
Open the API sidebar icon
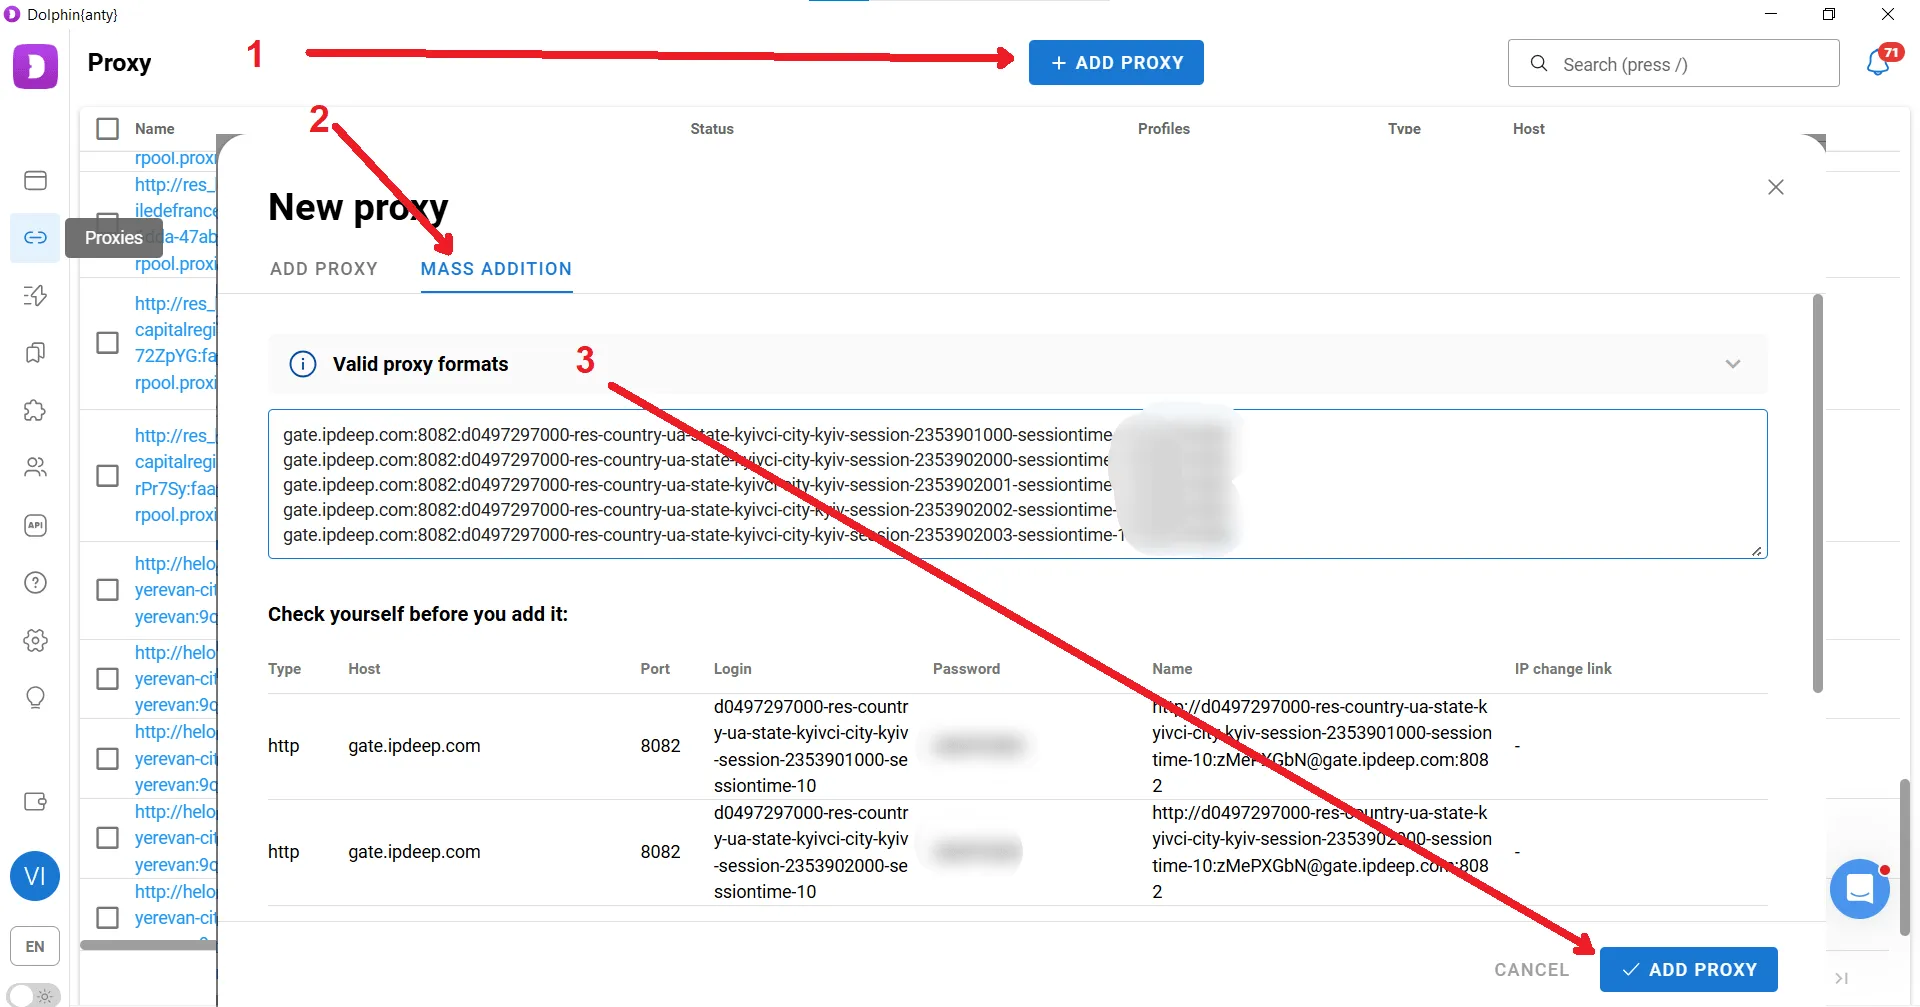(x=35, y=525)
